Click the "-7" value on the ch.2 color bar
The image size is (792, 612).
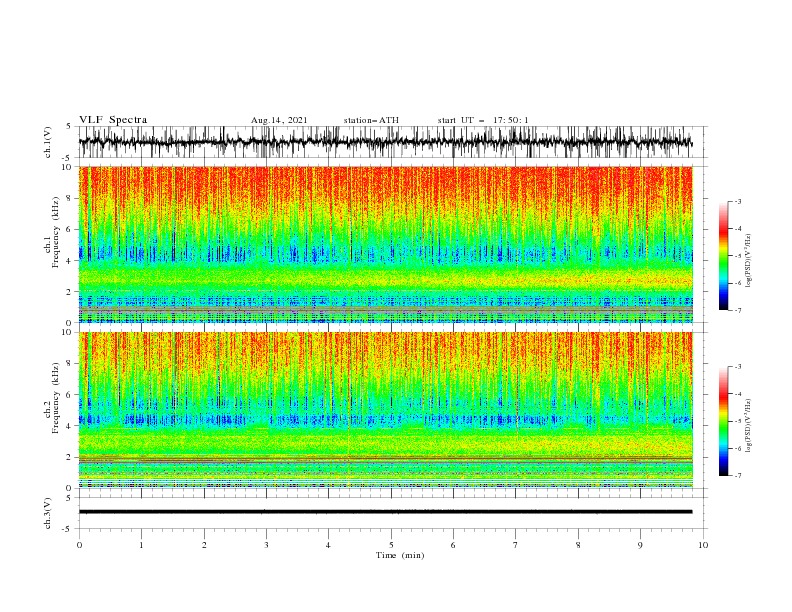(x=737, y=475)
